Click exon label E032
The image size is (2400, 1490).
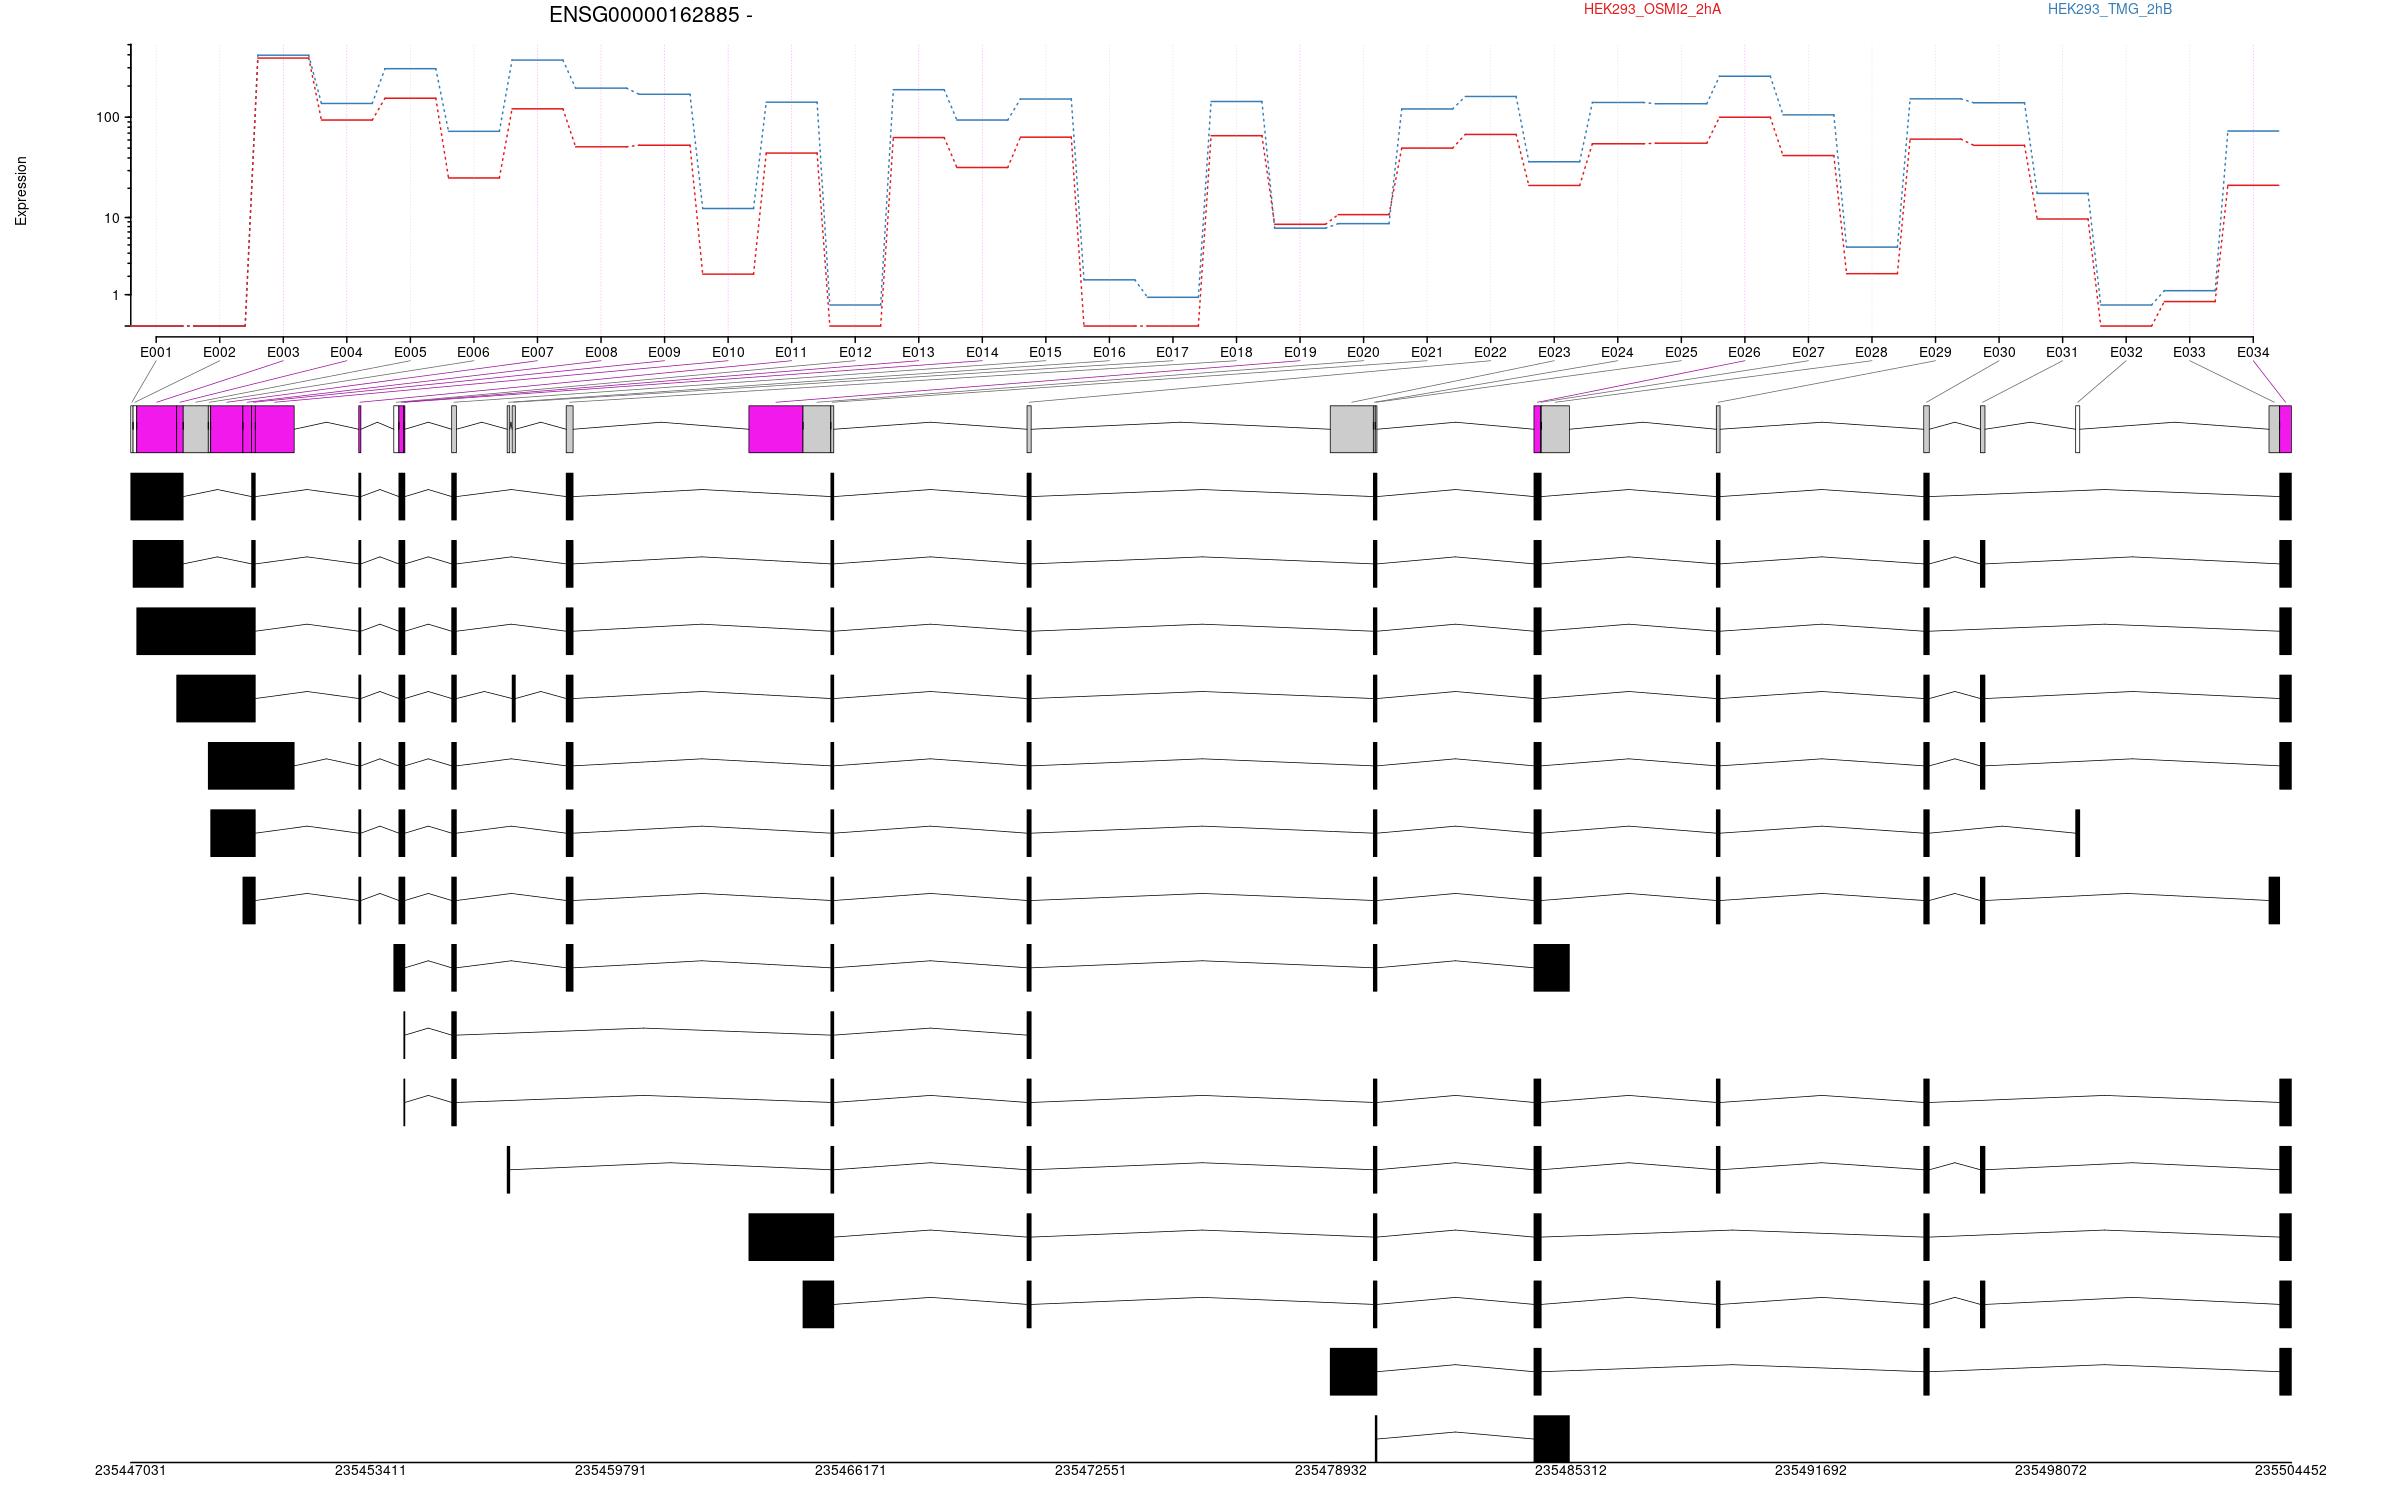(2126, 352)
